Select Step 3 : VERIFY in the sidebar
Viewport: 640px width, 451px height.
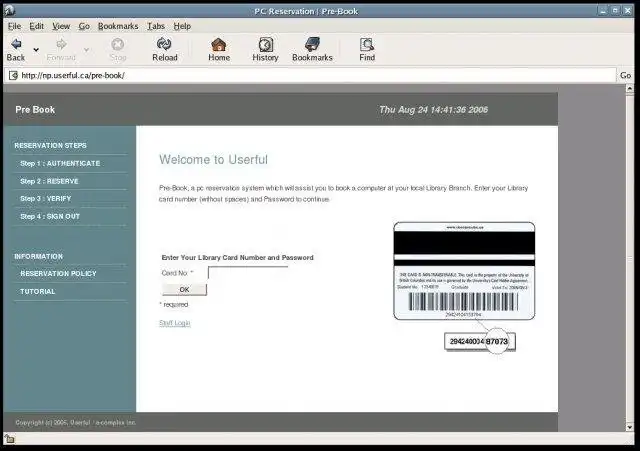click(x=46, y=199)
